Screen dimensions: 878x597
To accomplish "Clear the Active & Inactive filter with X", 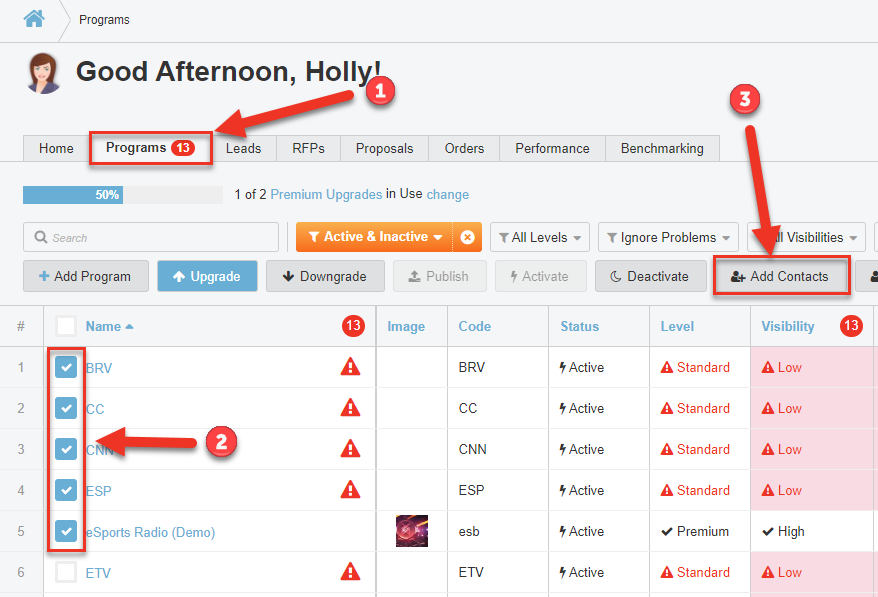I will pos(467,237).
